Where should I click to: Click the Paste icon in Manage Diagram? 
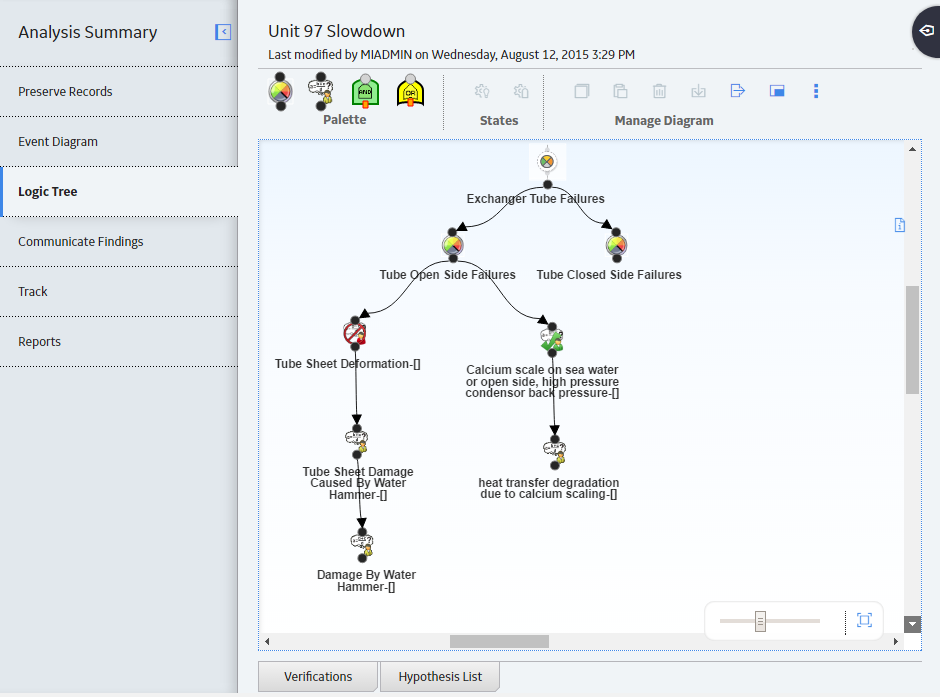620,91
